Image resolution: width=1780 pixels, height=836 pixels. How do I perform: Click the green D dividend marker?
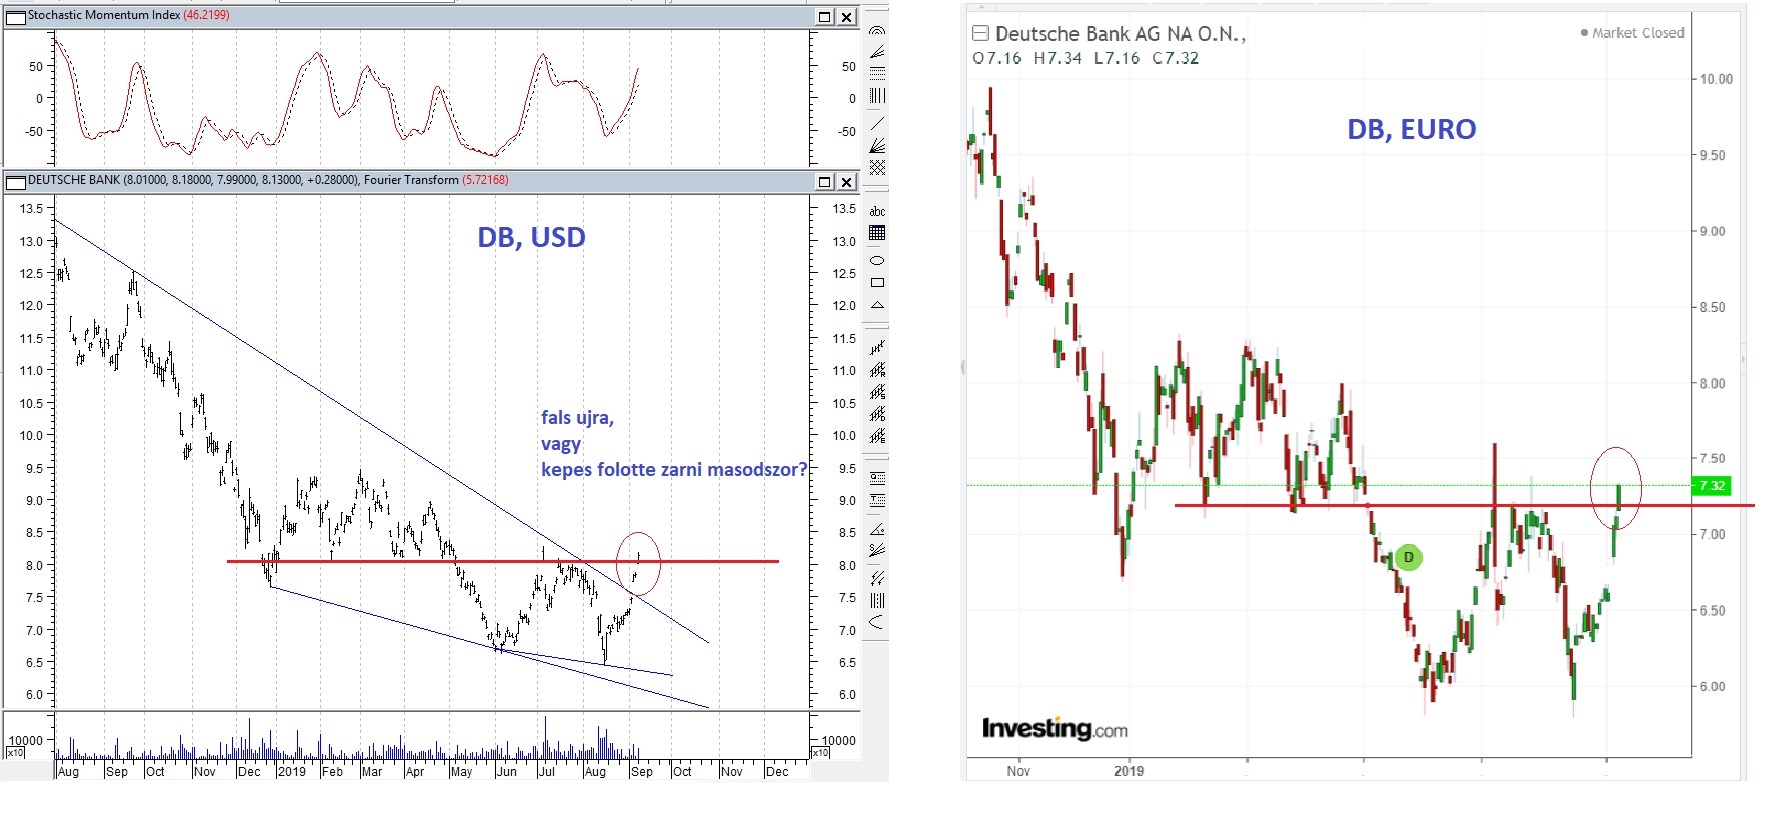pyautogui.click(x=1408, y=557)
